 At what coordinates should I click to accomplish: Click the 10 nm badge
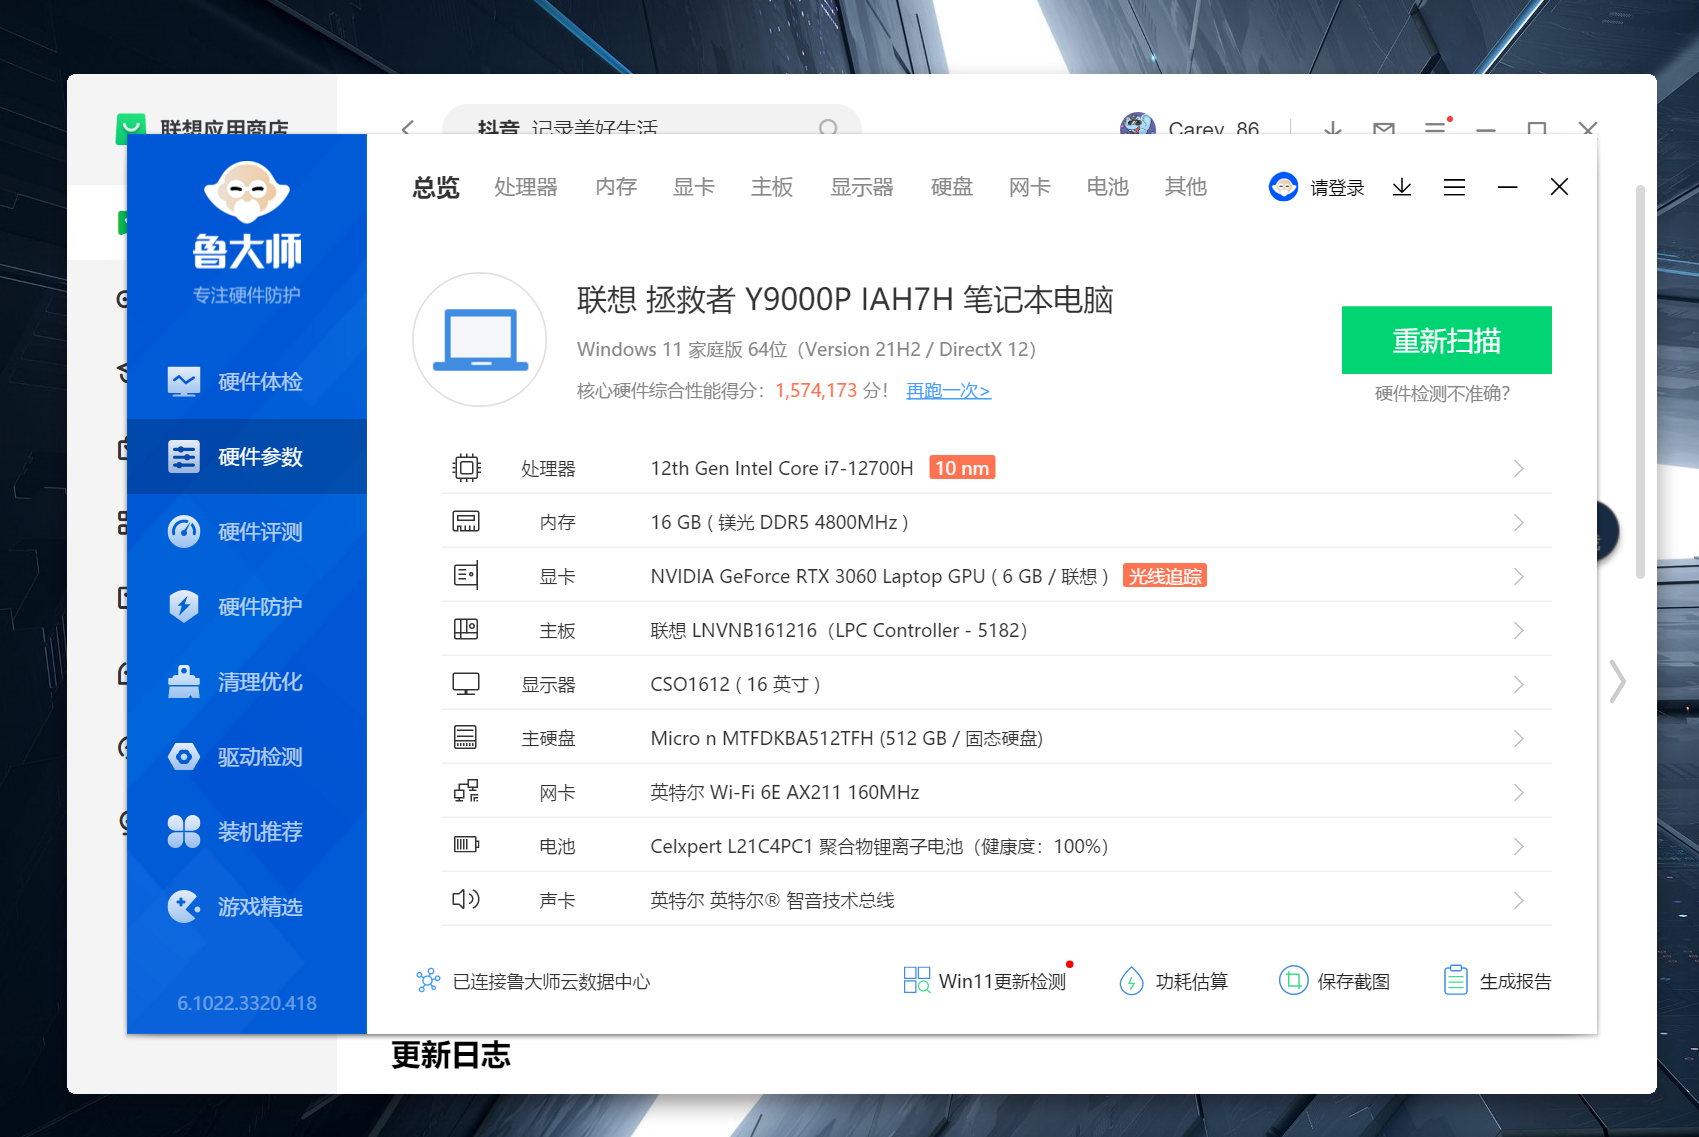[x=962, y=468]
